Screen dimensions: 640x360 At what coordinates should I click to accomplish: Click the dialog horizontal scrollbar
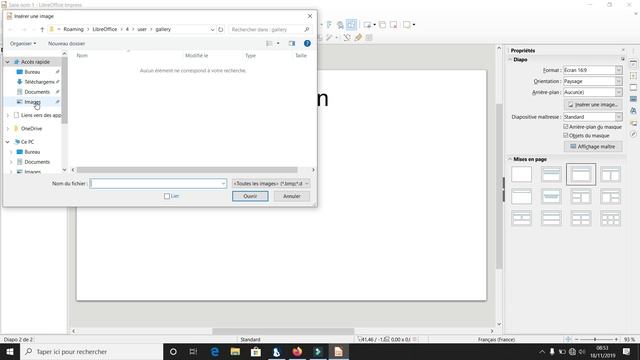187,170
